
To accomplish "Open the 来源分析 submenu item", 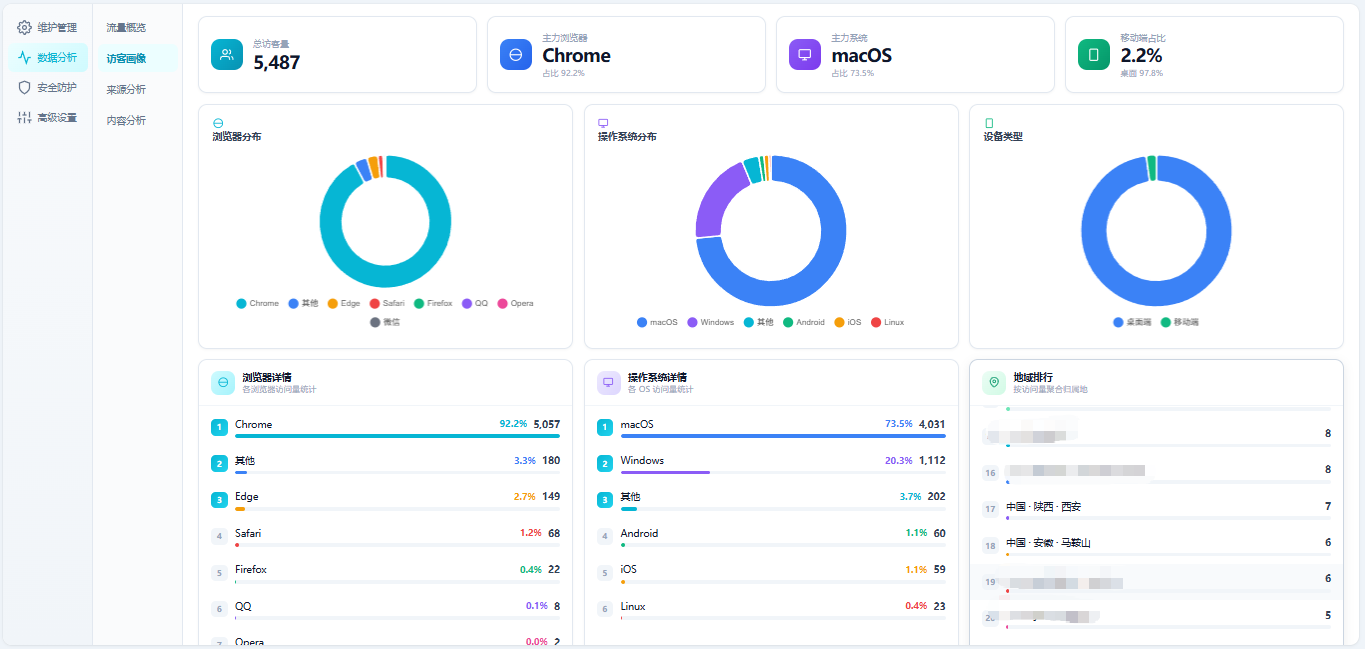I will [x=126, y=89].
